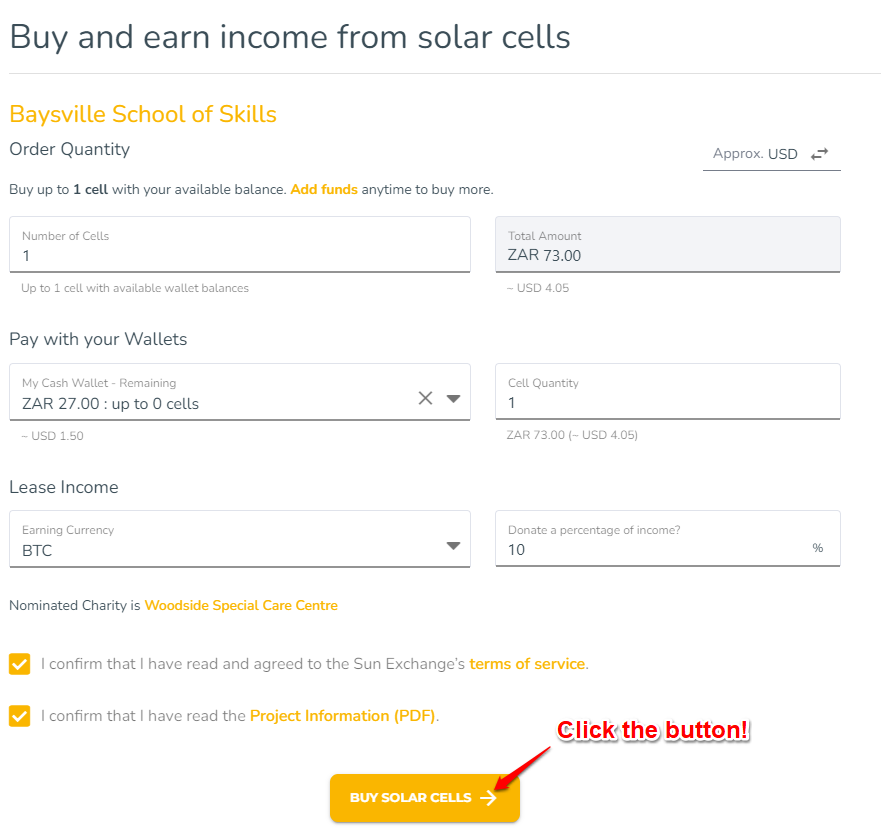Viewport: 881px width, 837px height.
Task: Select the My Cash Wallet remaining balance field
Action: pyautogui.click(x=240, y=392)
